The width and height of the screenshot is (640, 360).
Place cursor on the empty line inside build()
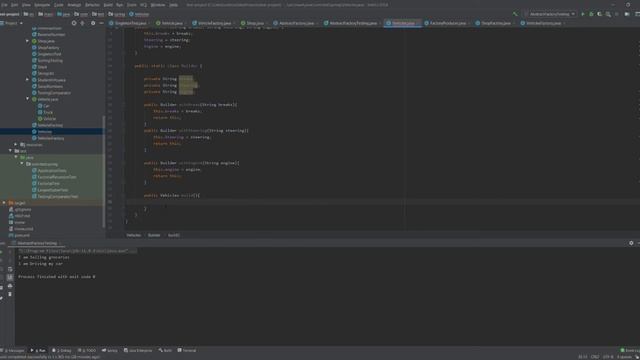pos(380,202)
